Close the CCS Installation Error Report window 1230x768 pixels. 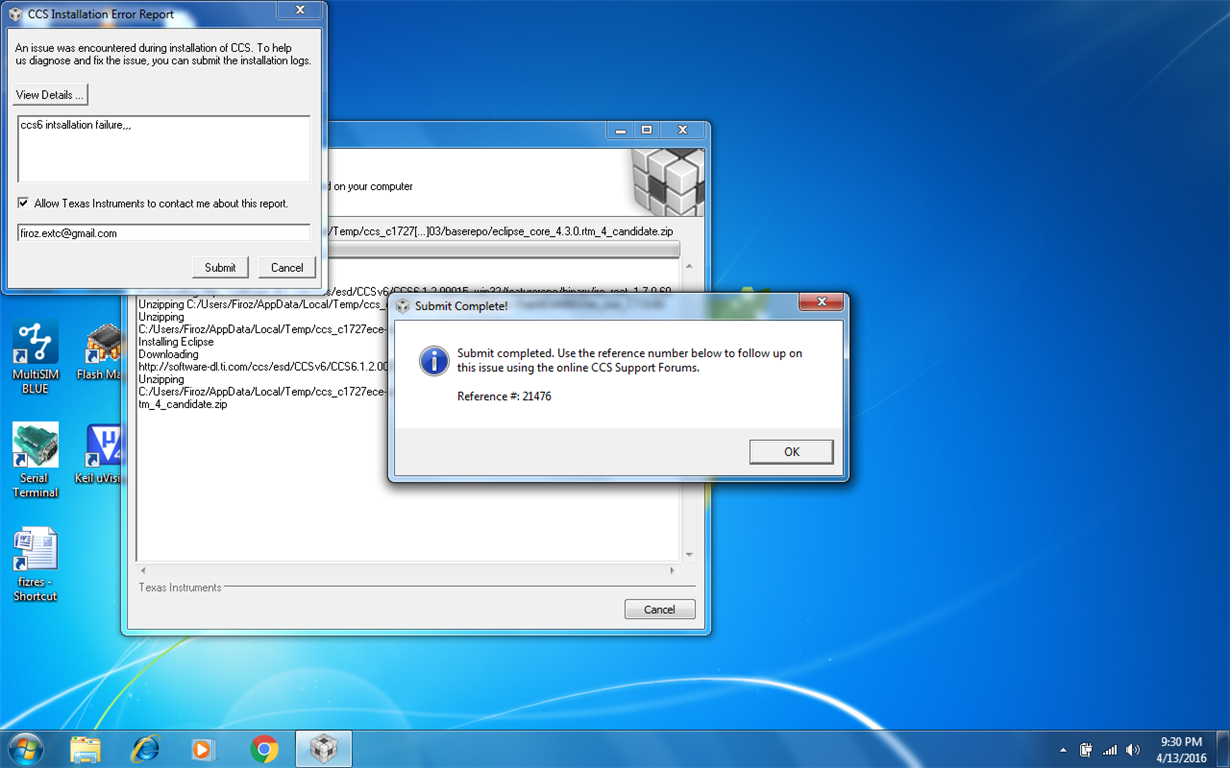coord(300,10)
